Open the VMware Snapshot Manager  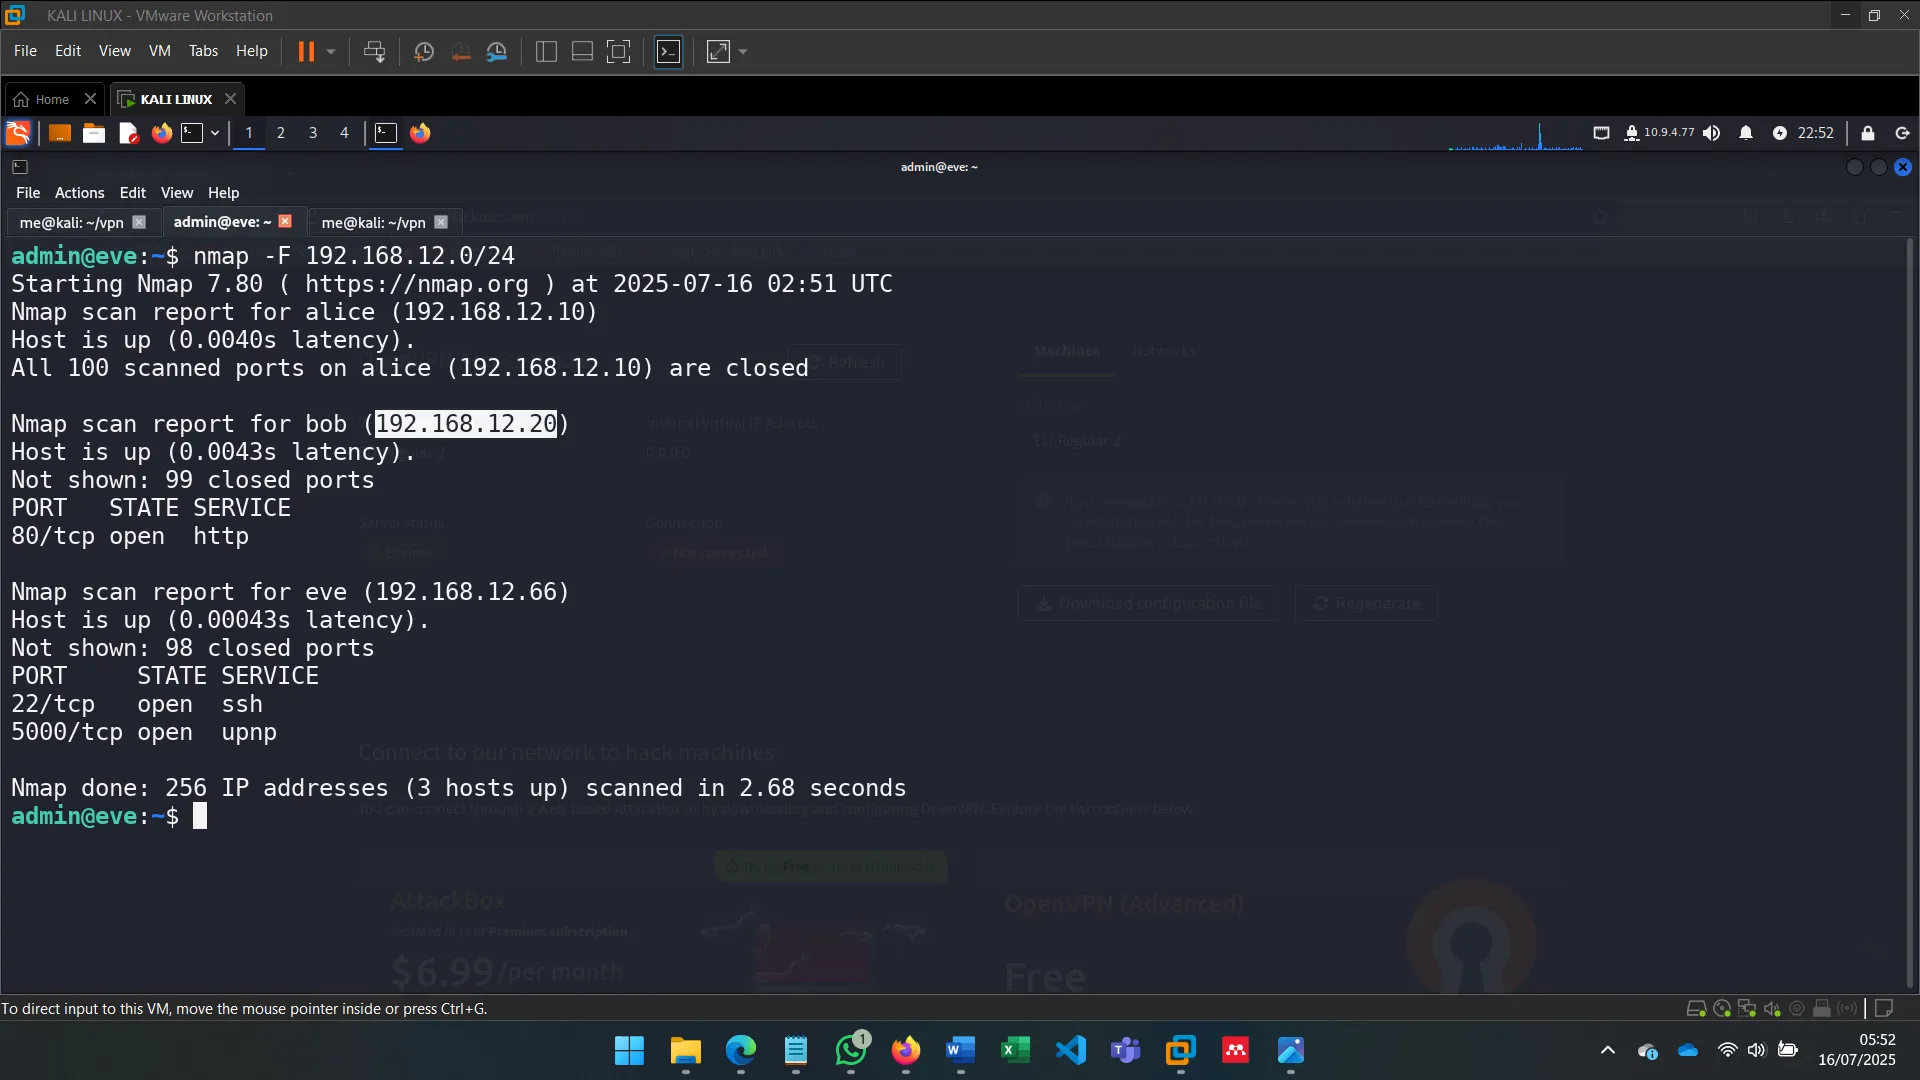497,51
